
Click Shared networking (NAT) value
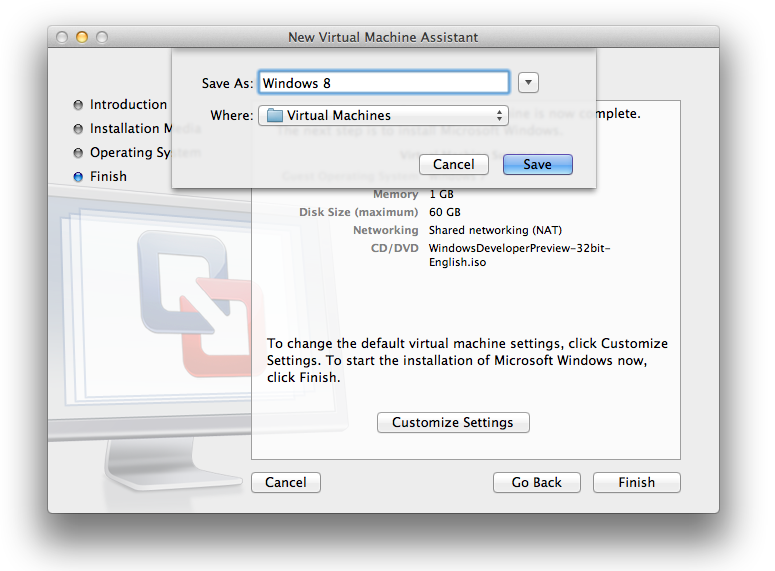495,230
